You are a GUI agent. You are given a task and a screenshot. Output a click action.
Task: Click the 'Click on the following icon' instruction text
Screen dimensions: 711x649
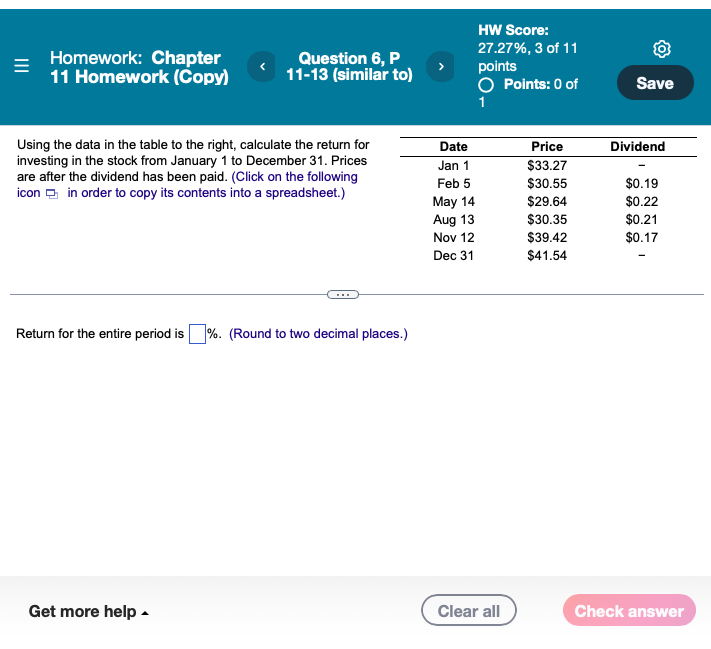(187, 185)
